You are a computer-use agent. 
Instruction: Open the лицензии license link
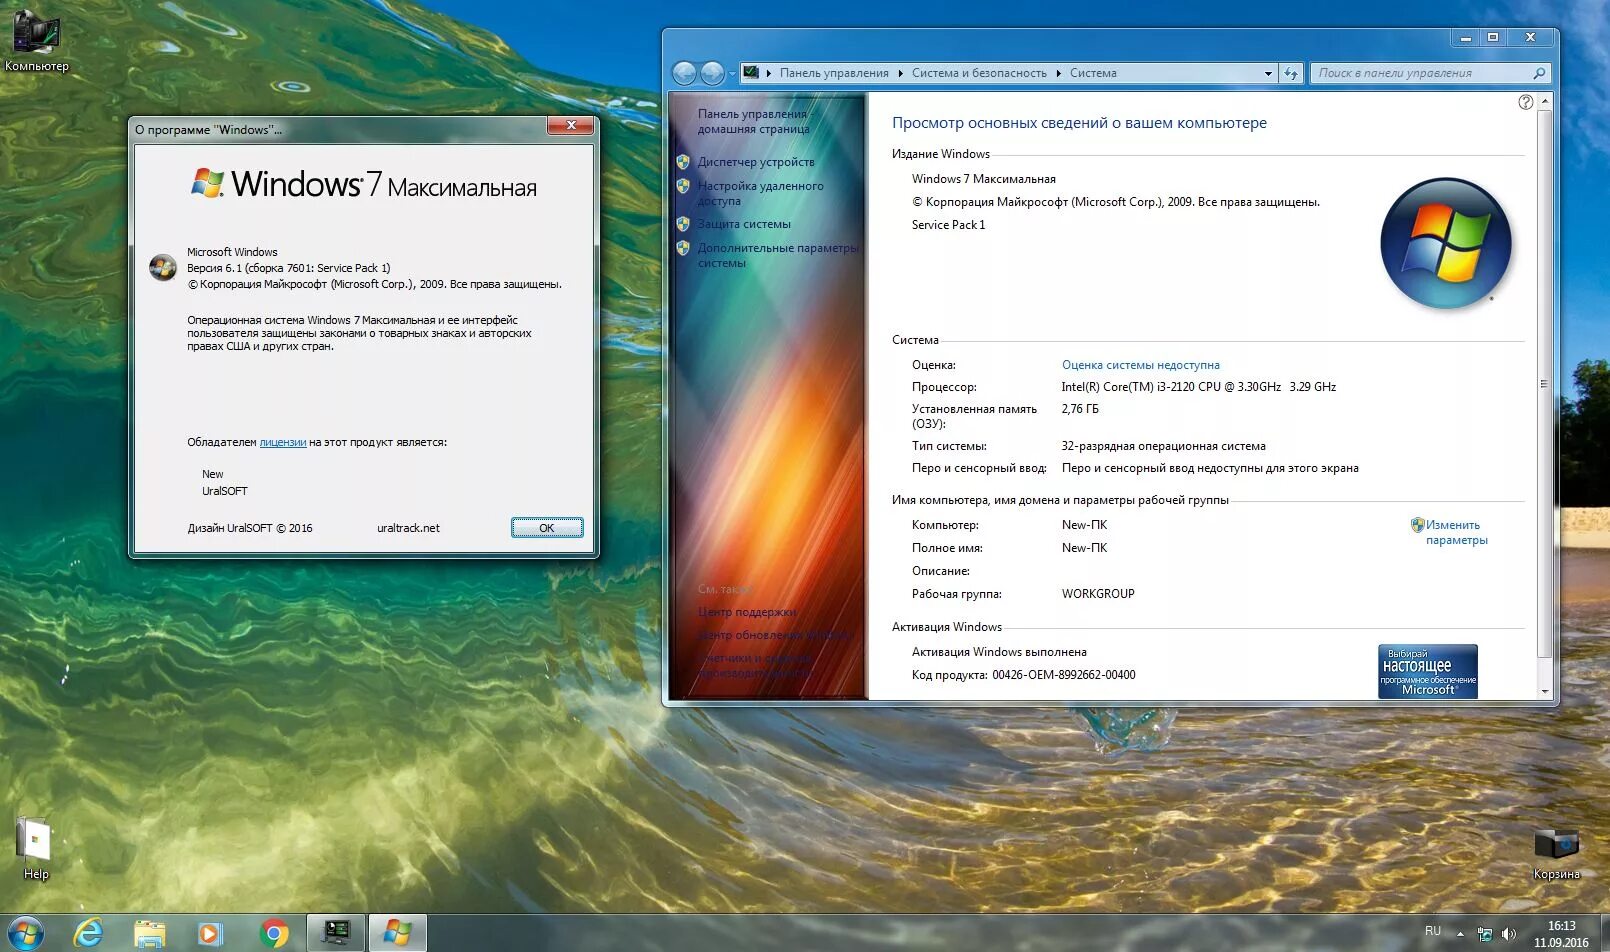283,442
